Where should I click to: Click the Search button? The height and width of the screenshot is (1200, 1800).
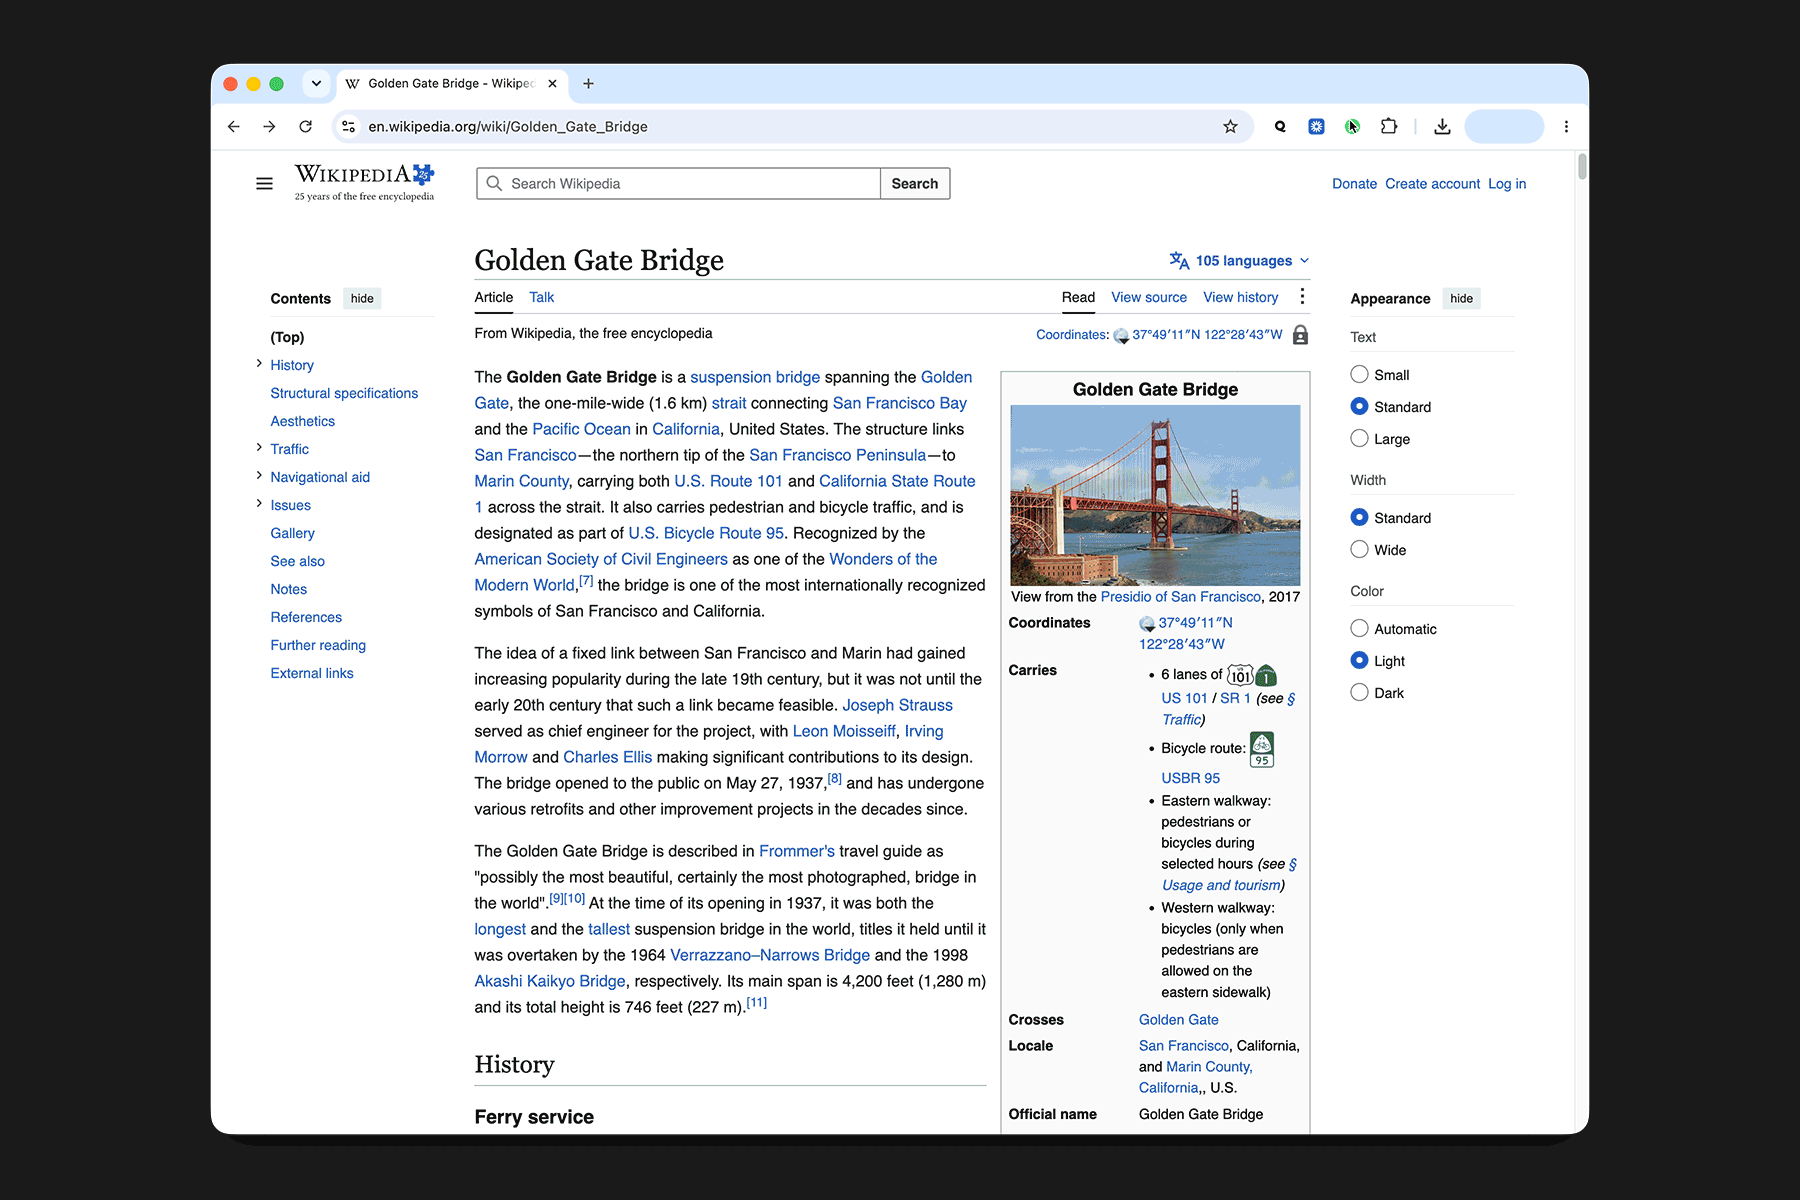point(915,184)
